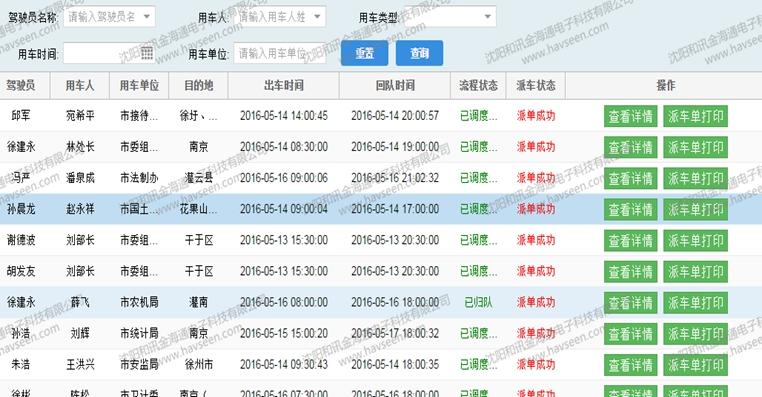This screenshot has height=397, width=762.
Task: Select driver name 孙晨龙
Action: [21, 209]
